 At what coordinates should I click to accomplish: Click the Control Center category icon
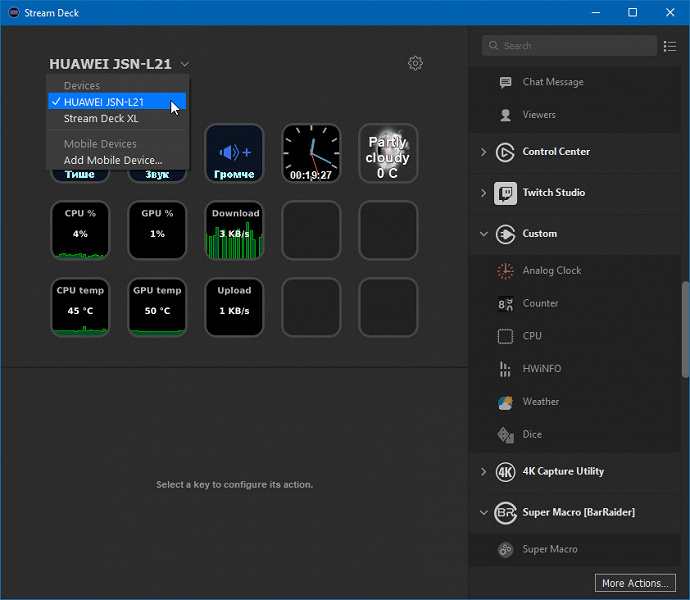pos(505,152)
